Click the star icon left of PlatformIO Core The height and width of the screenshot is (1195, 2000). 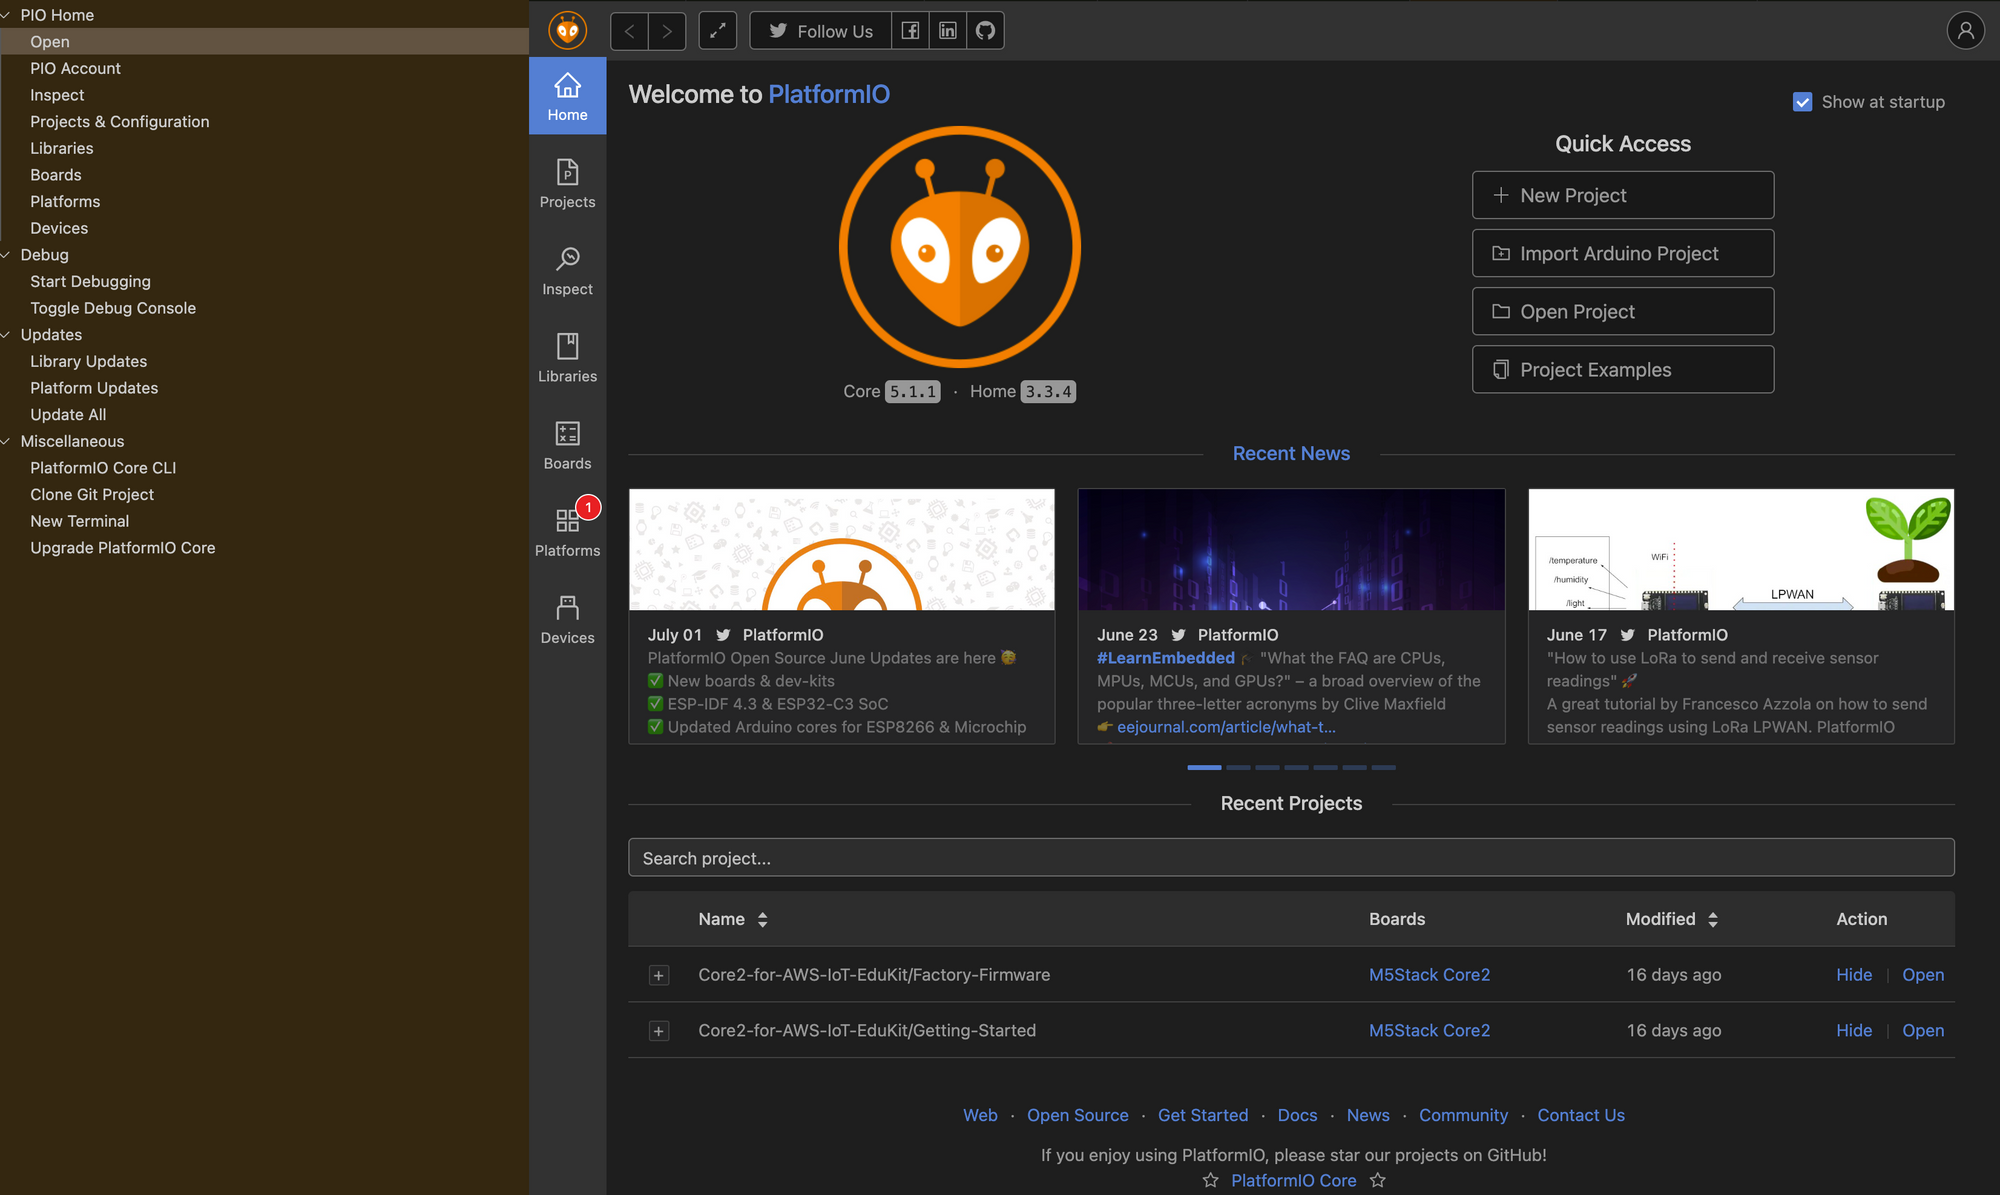[x=1210, y=1180]
